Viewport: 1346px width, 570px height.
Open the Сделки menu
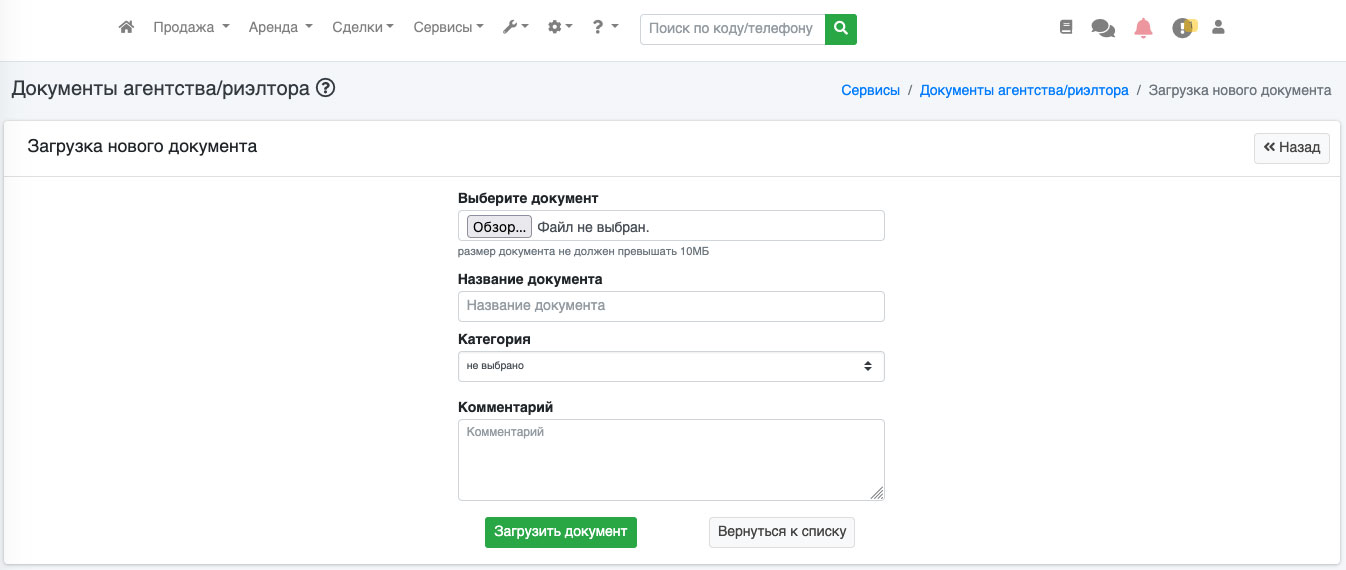[x=362, y=28]
